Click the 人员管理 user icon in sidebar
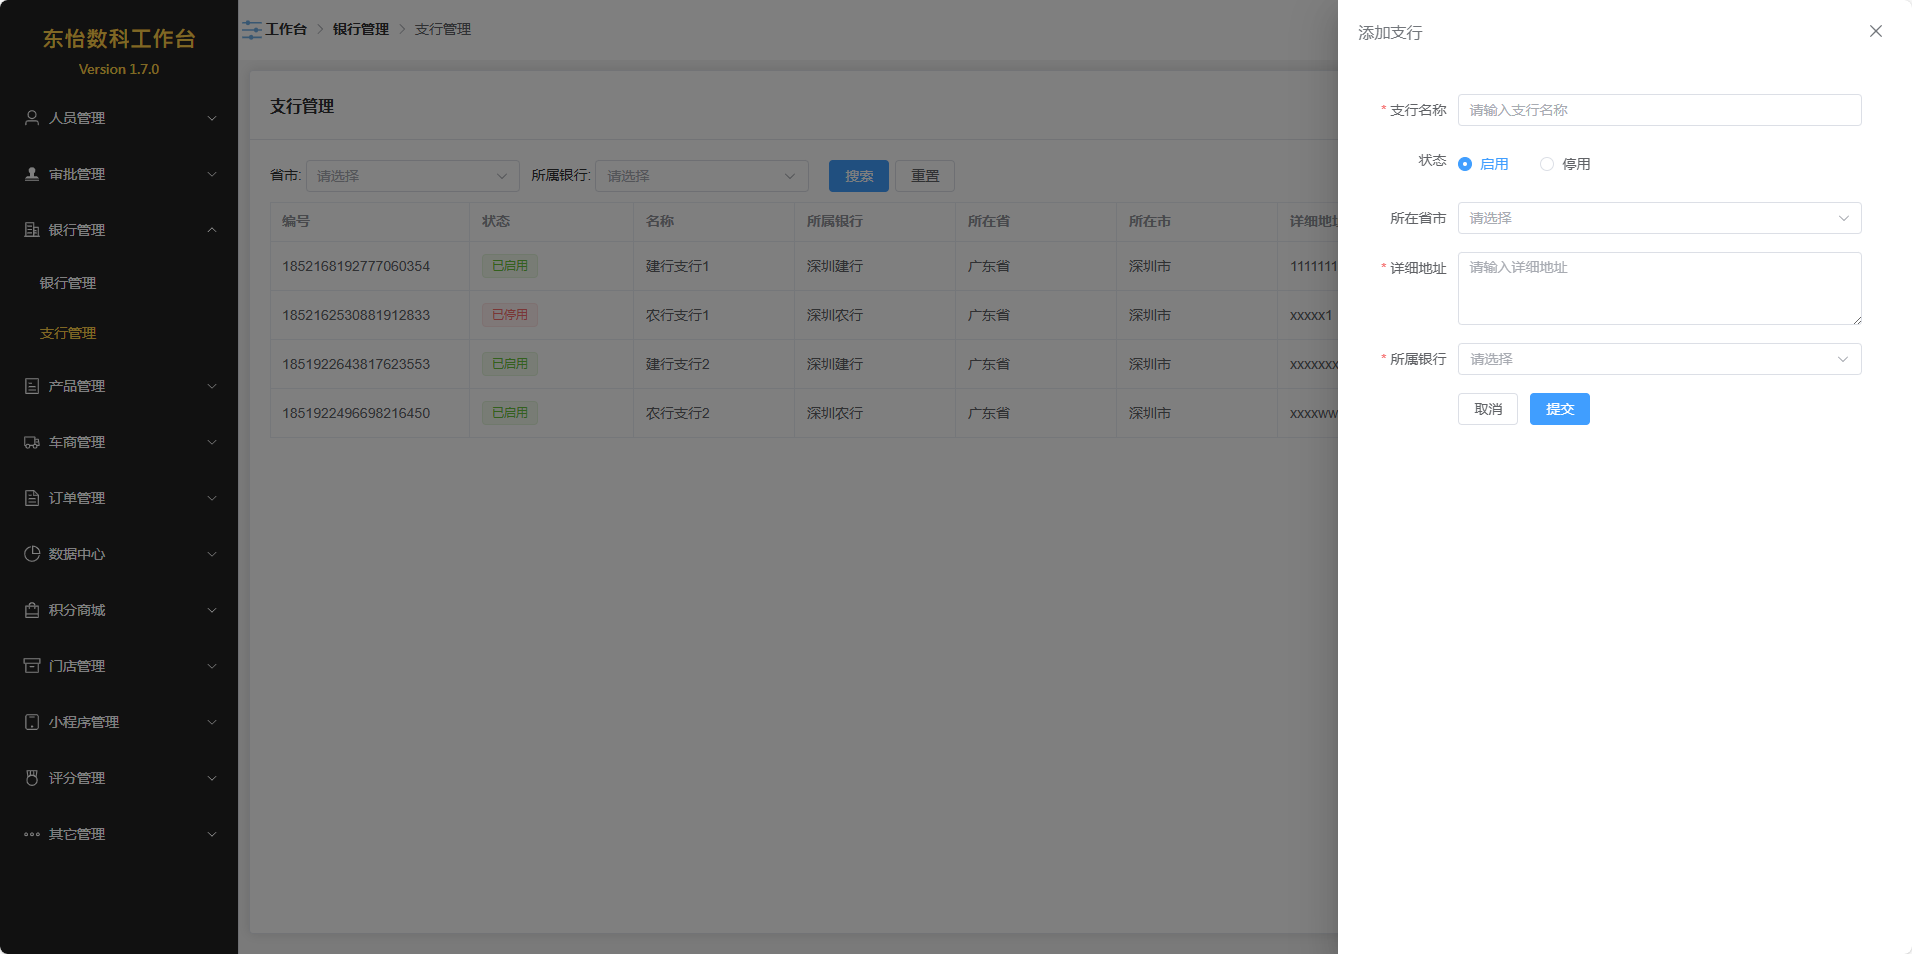The image size is (1912, 954). 32,118
